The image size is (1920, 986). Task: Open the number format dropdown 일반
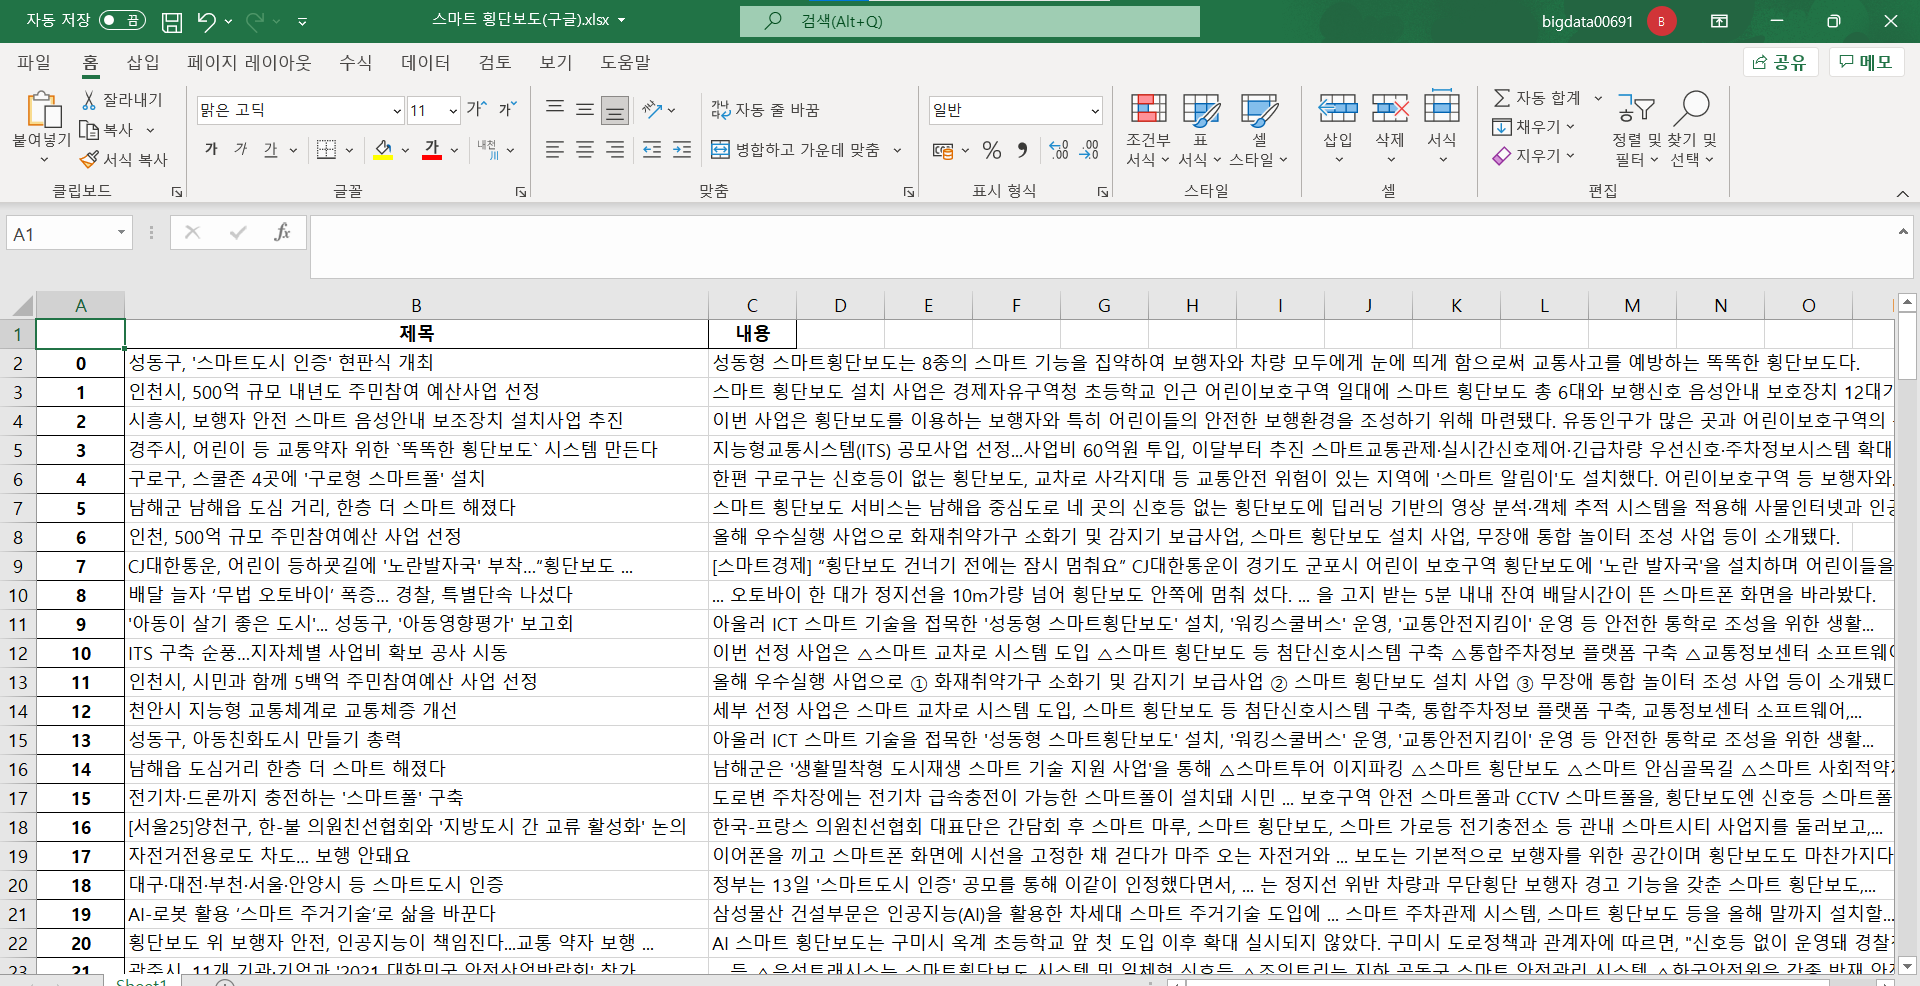(x=1095, y=111)
